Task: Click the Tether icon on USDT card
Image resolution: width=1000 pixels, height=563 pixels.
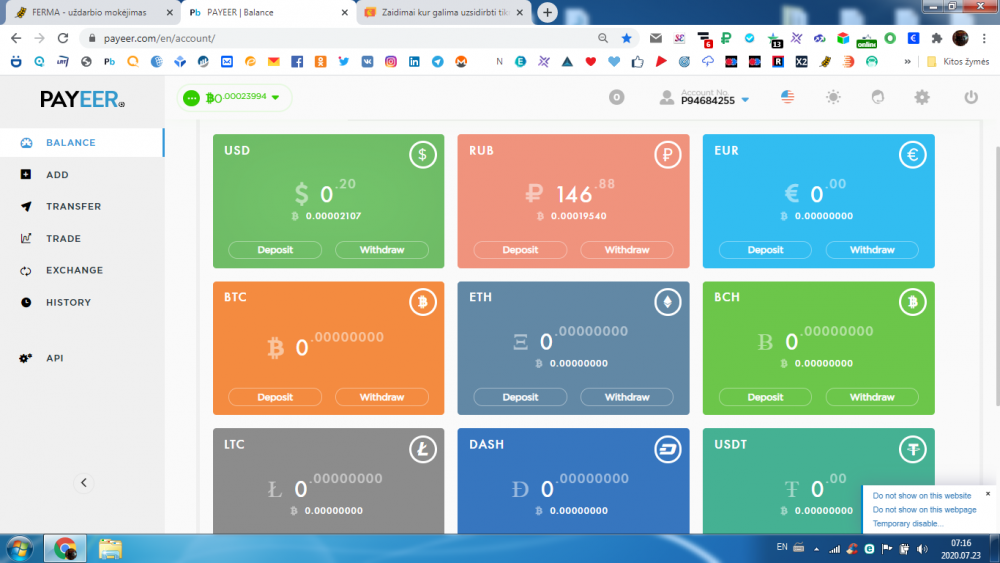Action: (x=913, y=450)
